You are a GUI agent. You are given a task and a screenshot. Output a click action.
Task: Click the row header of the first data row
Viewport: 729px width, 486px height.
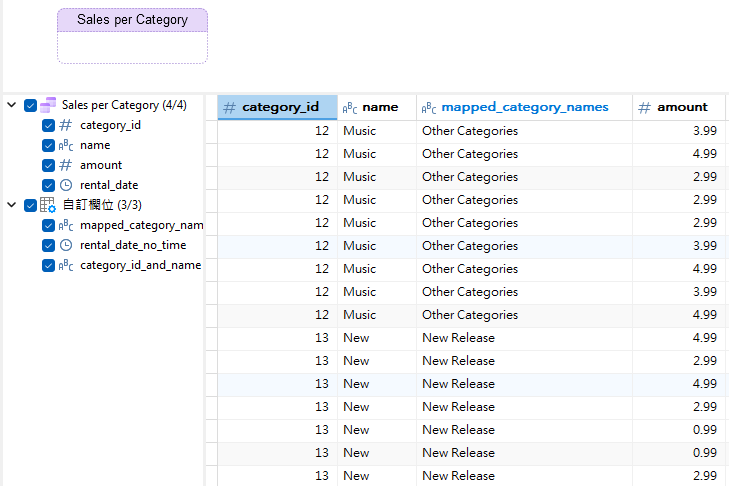tap(211, 131)
